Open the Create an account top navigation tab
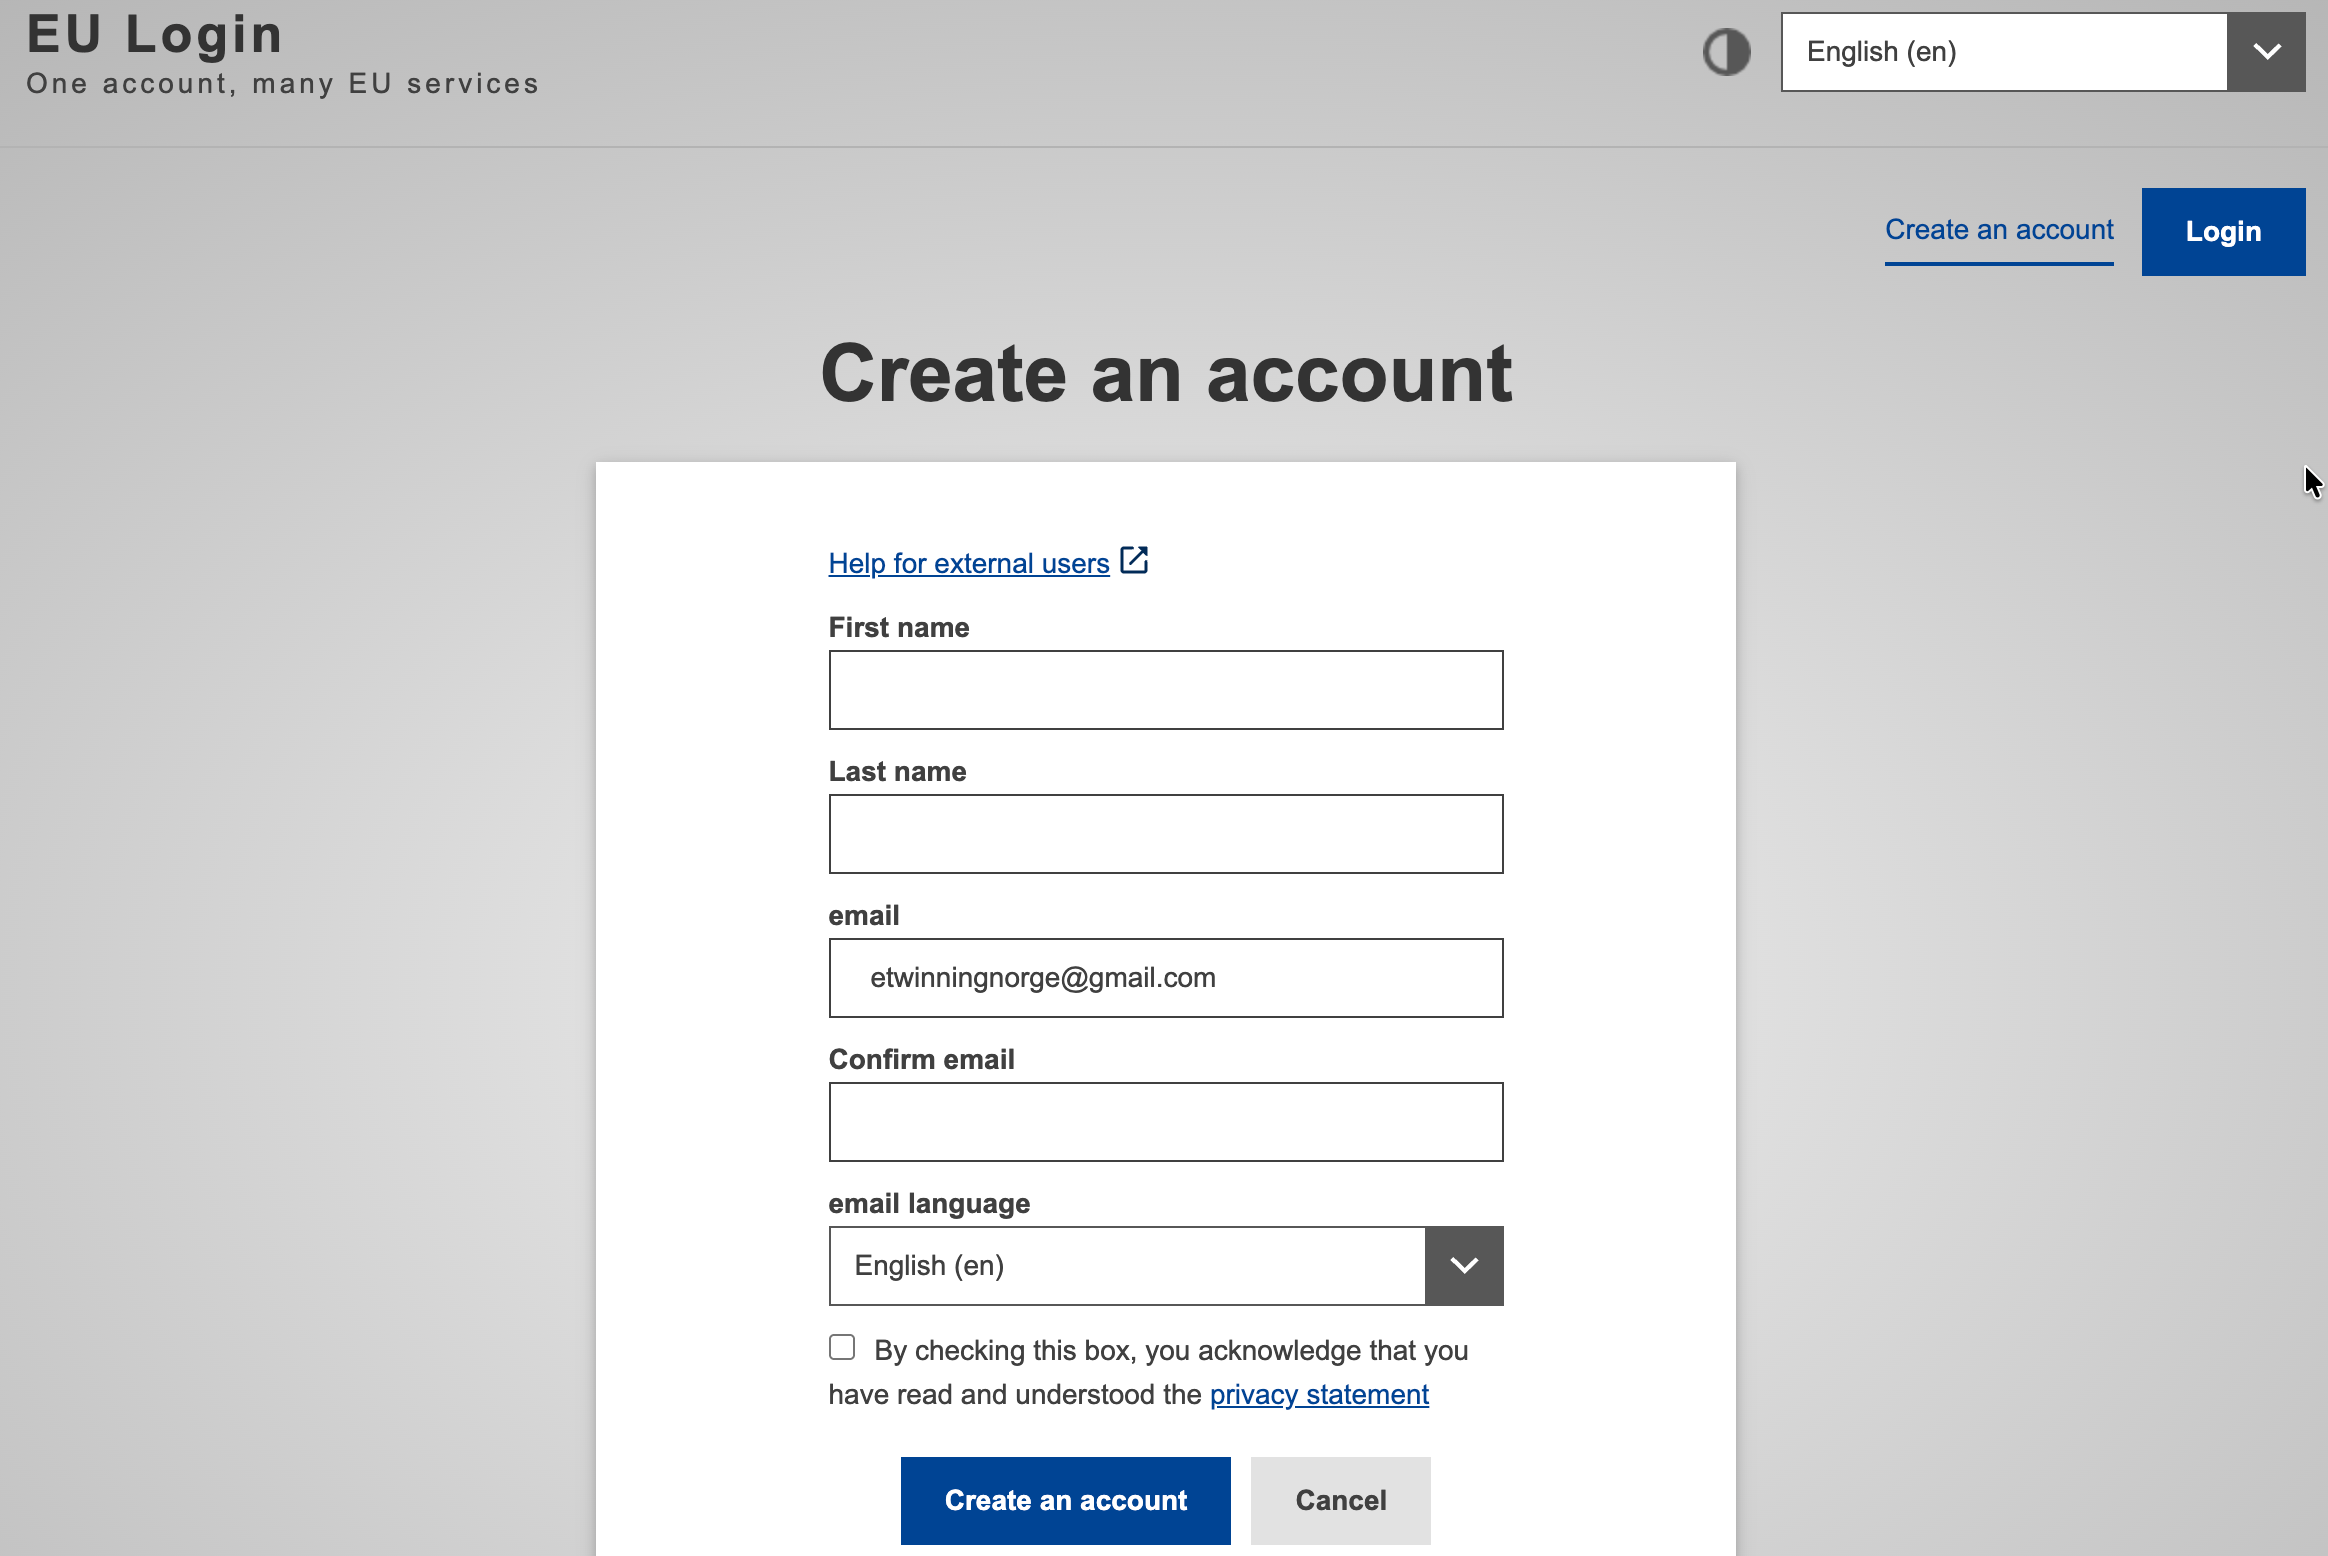This screenshot has width=2328, height=1556. pyautogui.click(x=1999, y=230)
